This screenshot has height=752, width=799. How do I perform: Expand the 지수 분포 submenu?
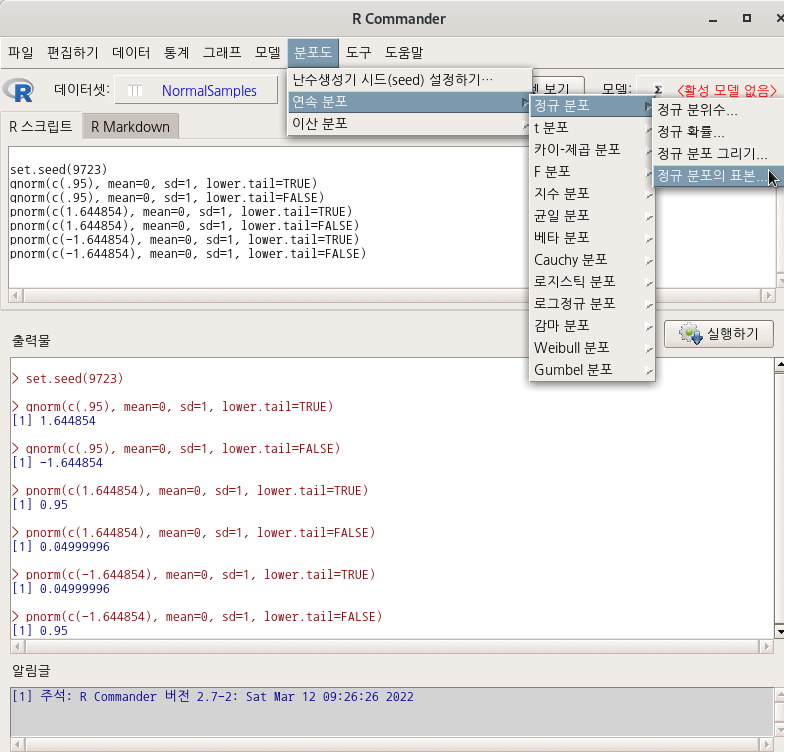click(x=592, y=194)
